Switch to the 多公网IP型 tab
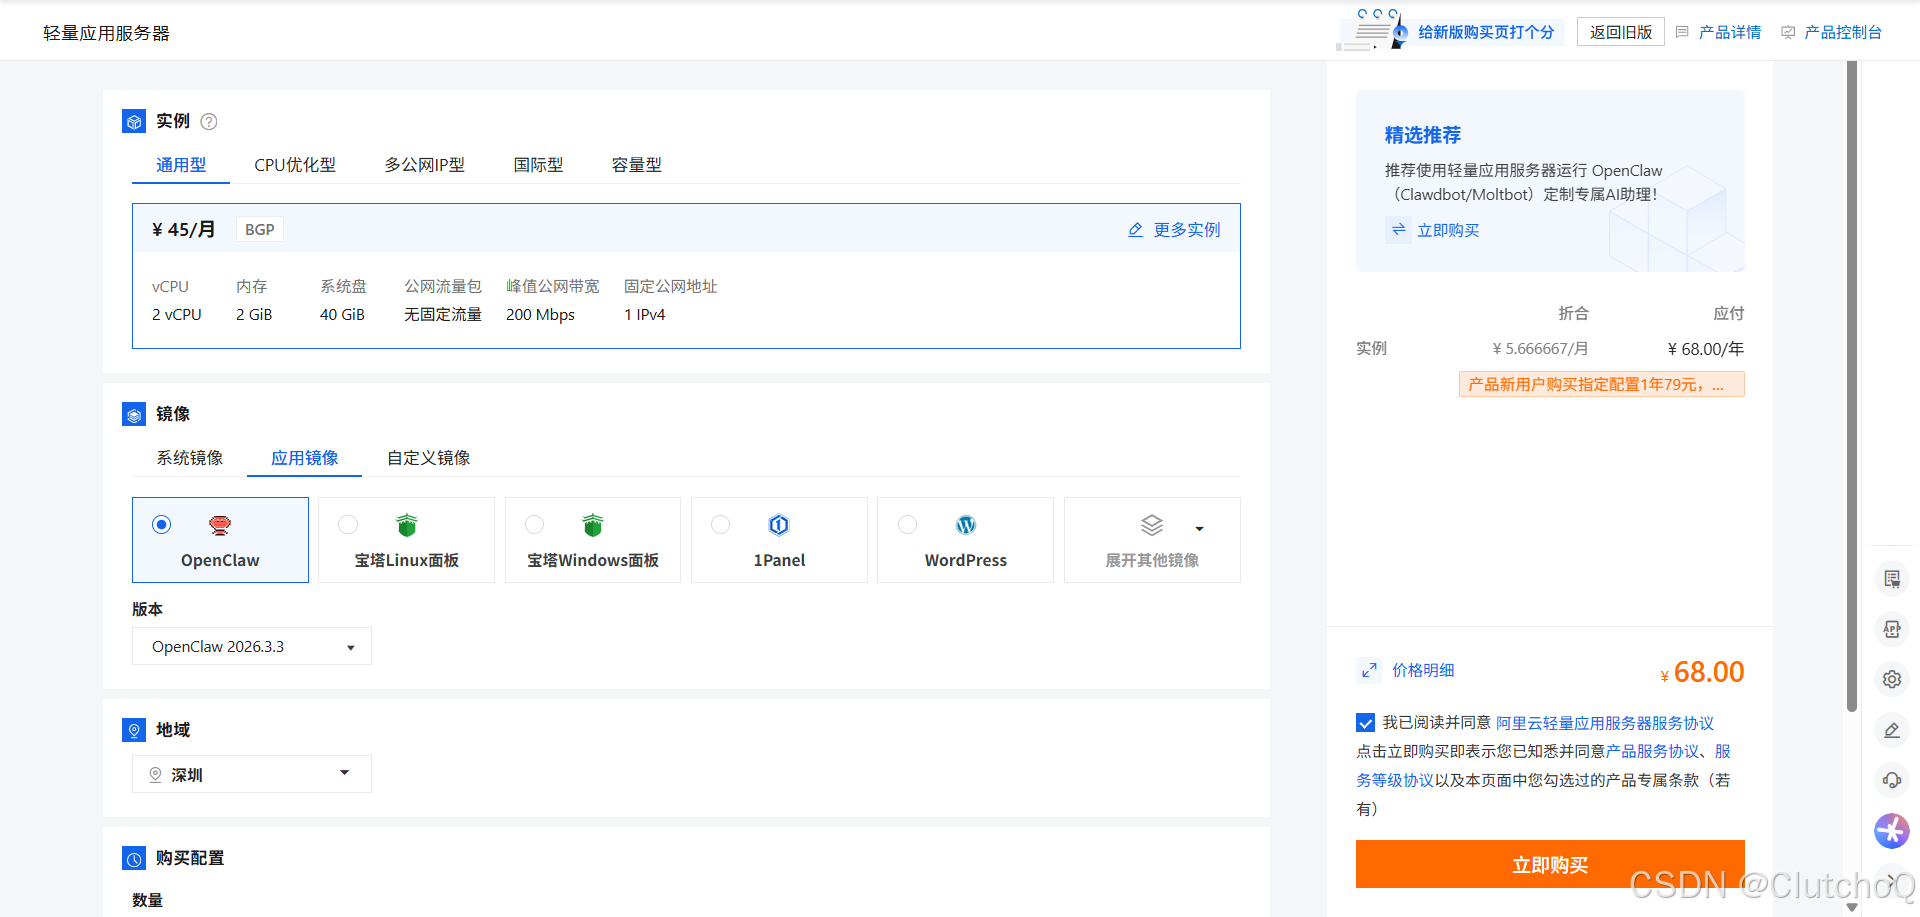The image size is (1920, 917). tap(425, 165)
